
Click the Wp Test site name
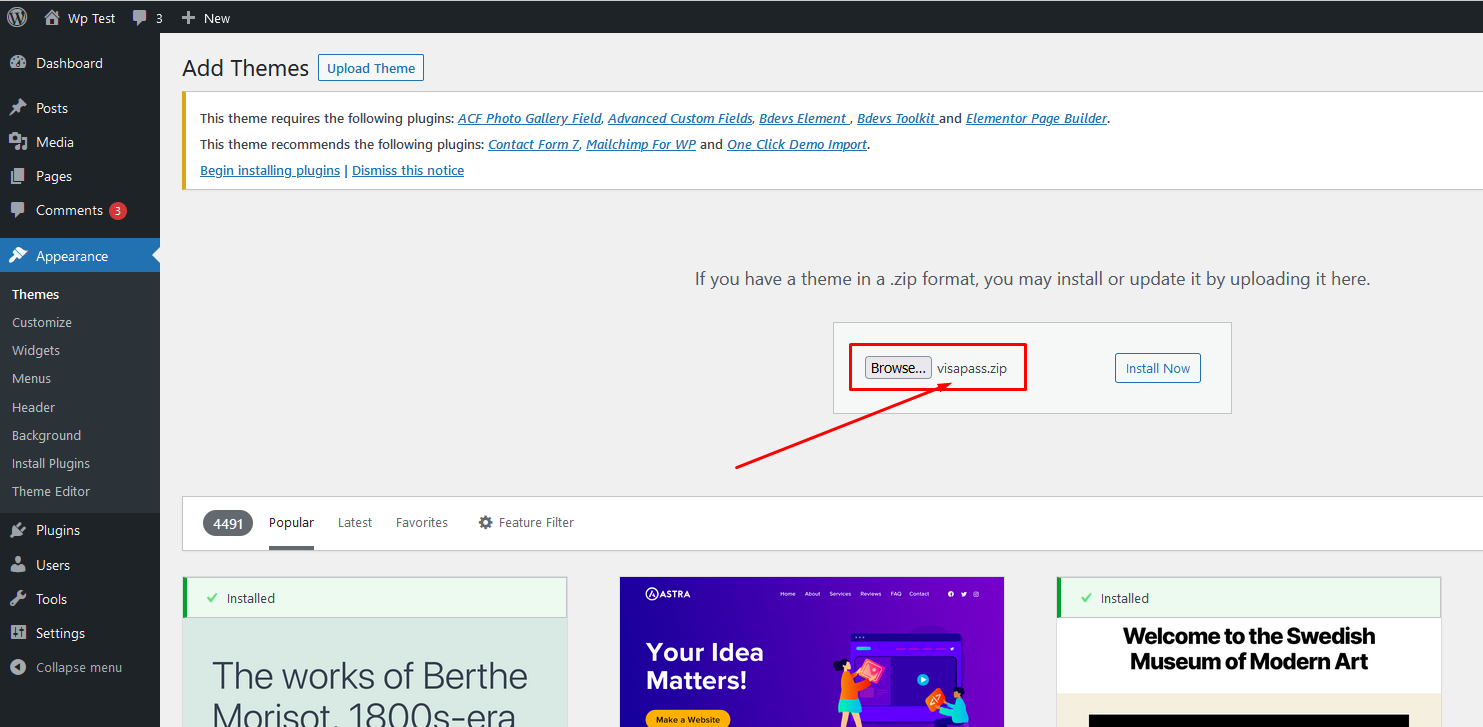coord(91,18)
